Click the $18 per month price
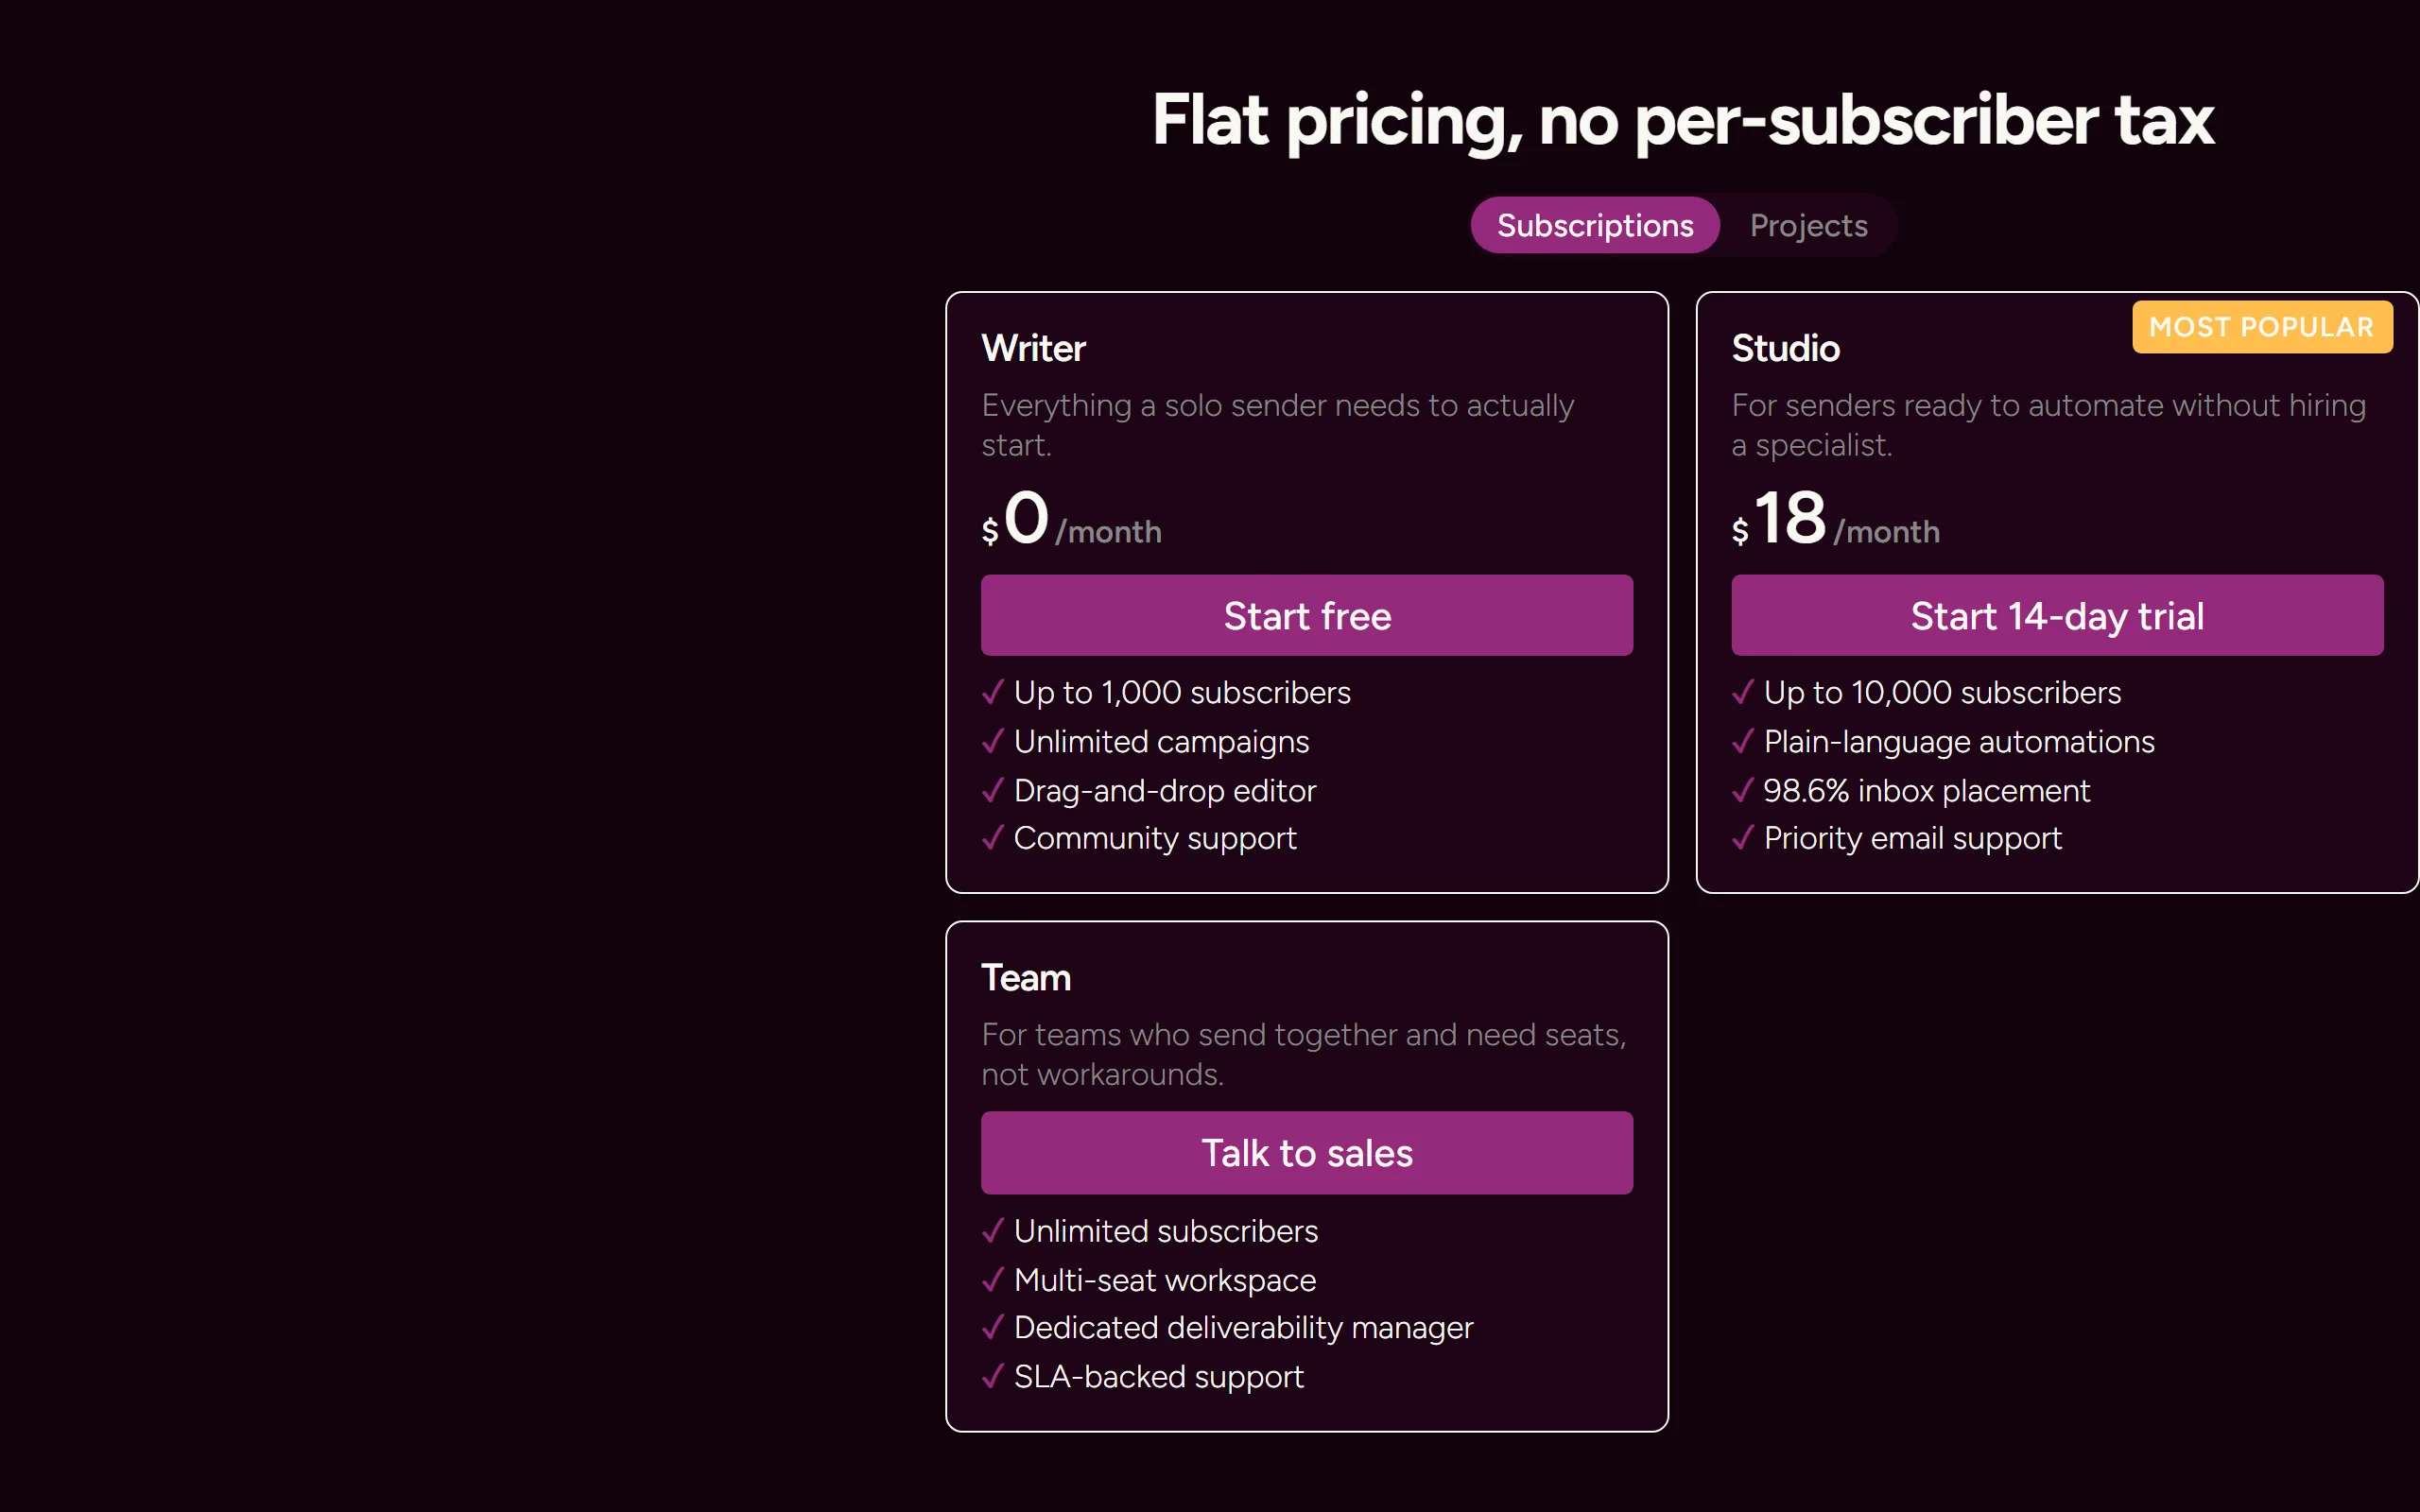Screen dimensions: 2420x1512 [1835, 520]
